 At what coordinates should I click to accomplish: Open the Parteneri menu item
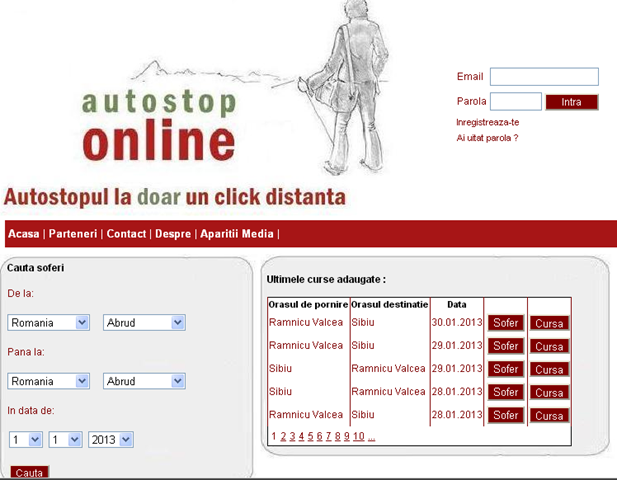[x=73, y=234]
